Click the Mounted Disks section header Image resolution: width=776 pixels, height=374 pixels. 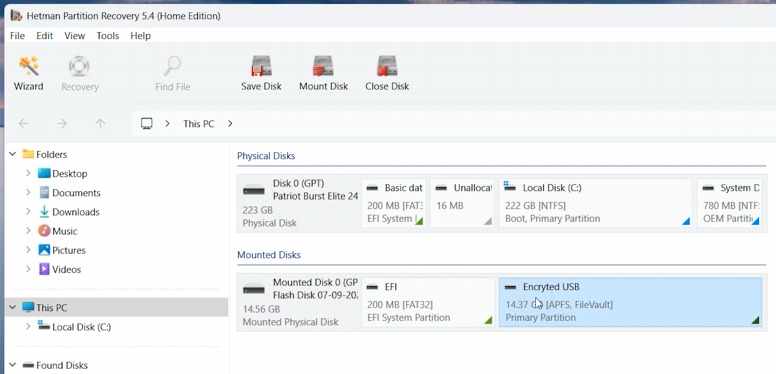[269, 255]
